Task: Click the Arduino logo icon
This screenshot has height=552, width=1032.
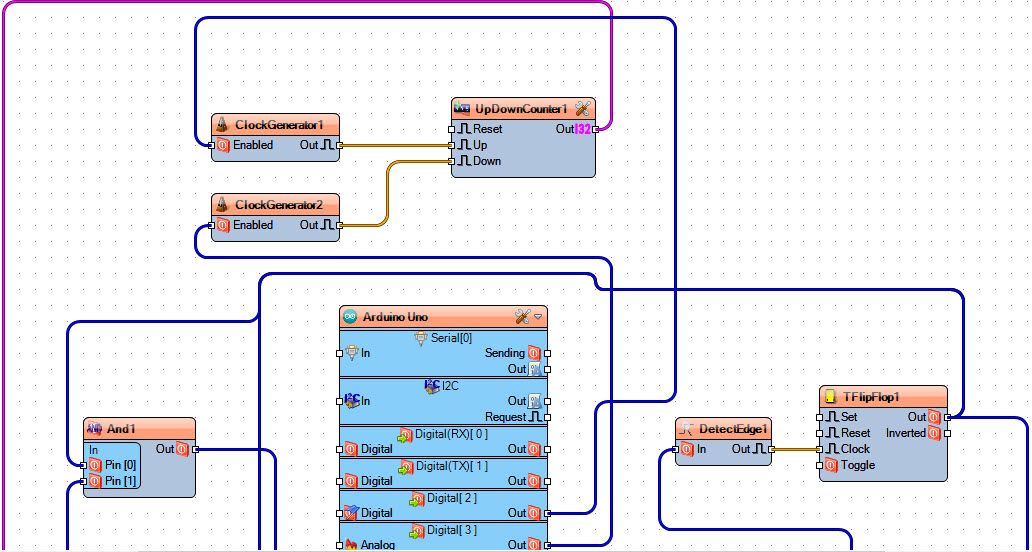Action: tap(351, 317)
